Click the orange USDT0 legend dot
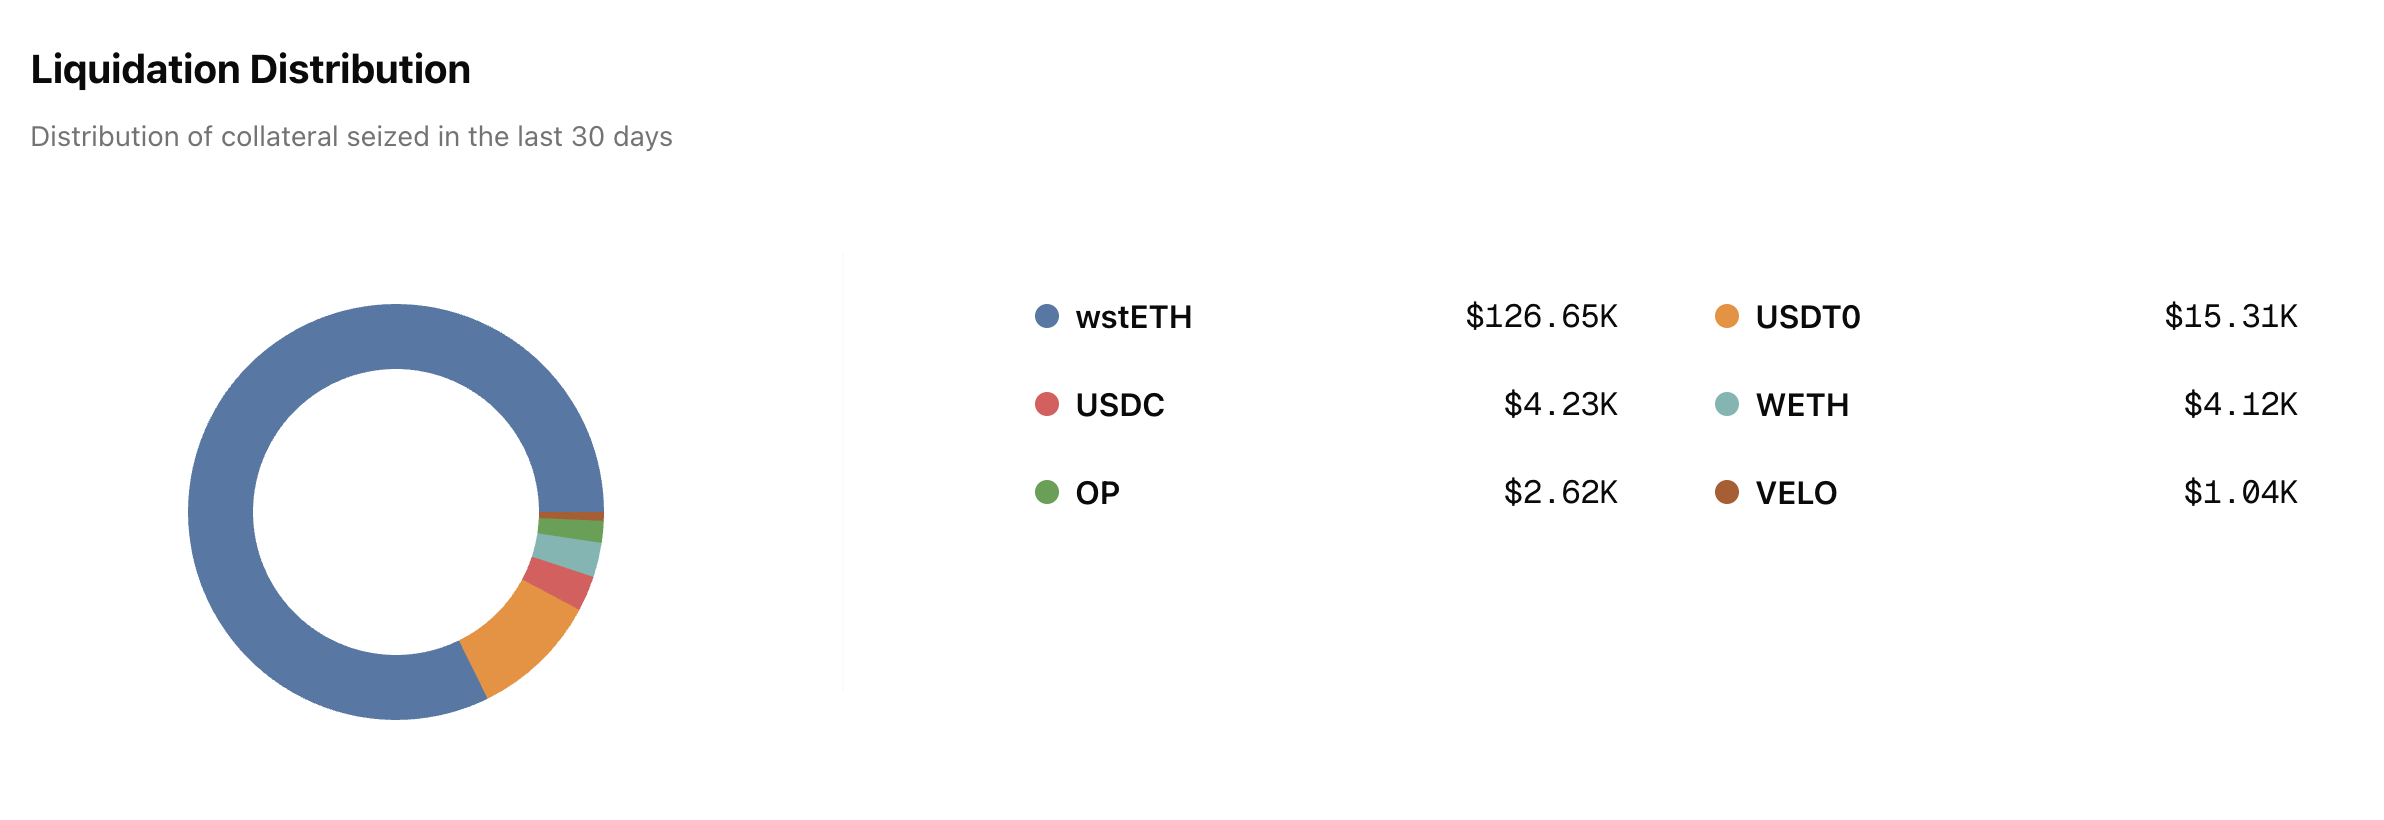2384x820 pixels. (1727, 316)
